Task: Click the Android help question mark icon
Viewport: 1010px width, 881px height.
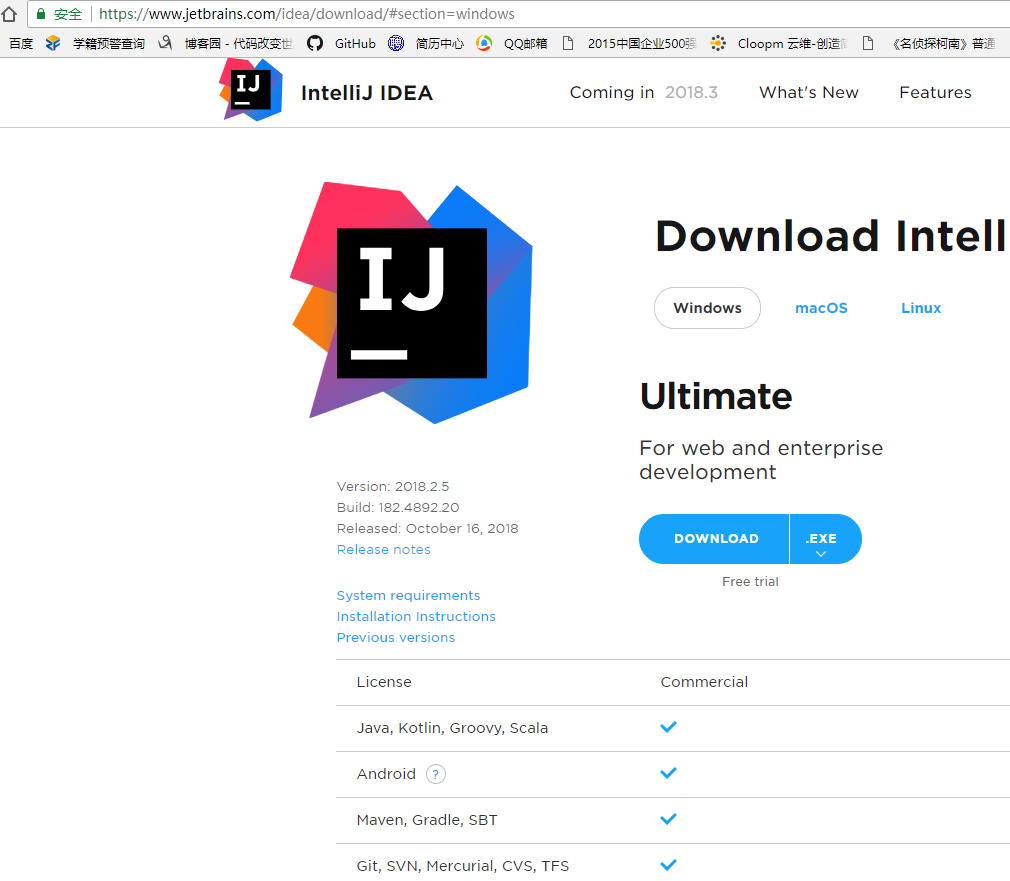Action: point(436,774)
